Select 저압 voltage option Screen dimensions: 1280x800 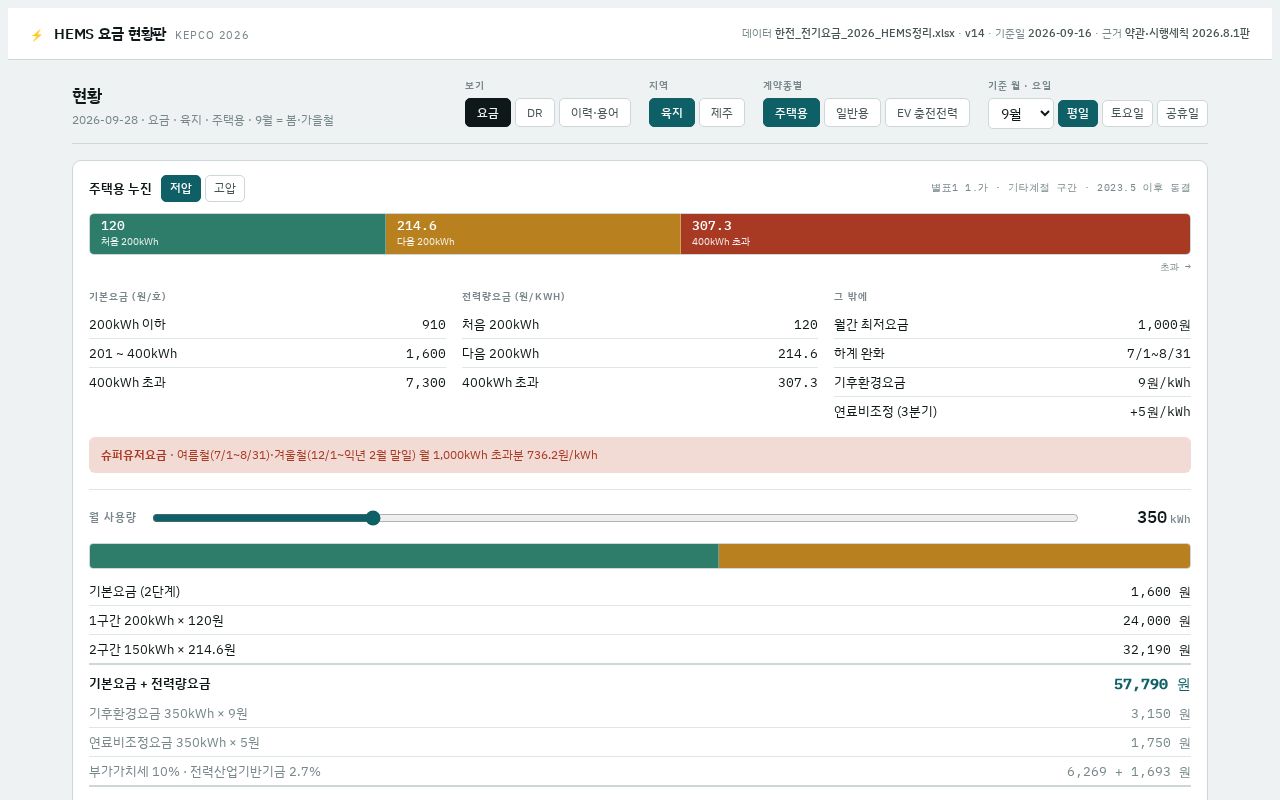(181, 188)
